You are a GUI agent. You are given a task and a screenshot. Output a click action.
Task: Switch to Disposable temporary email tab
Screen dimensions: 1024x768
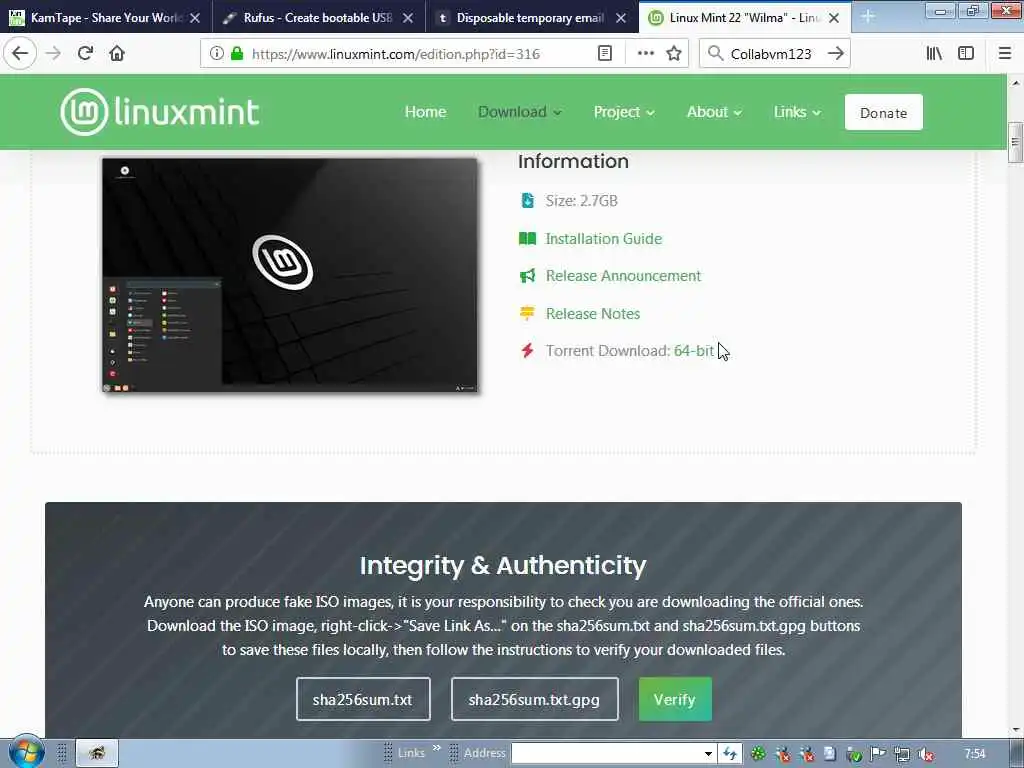click(x=531, y=18)
